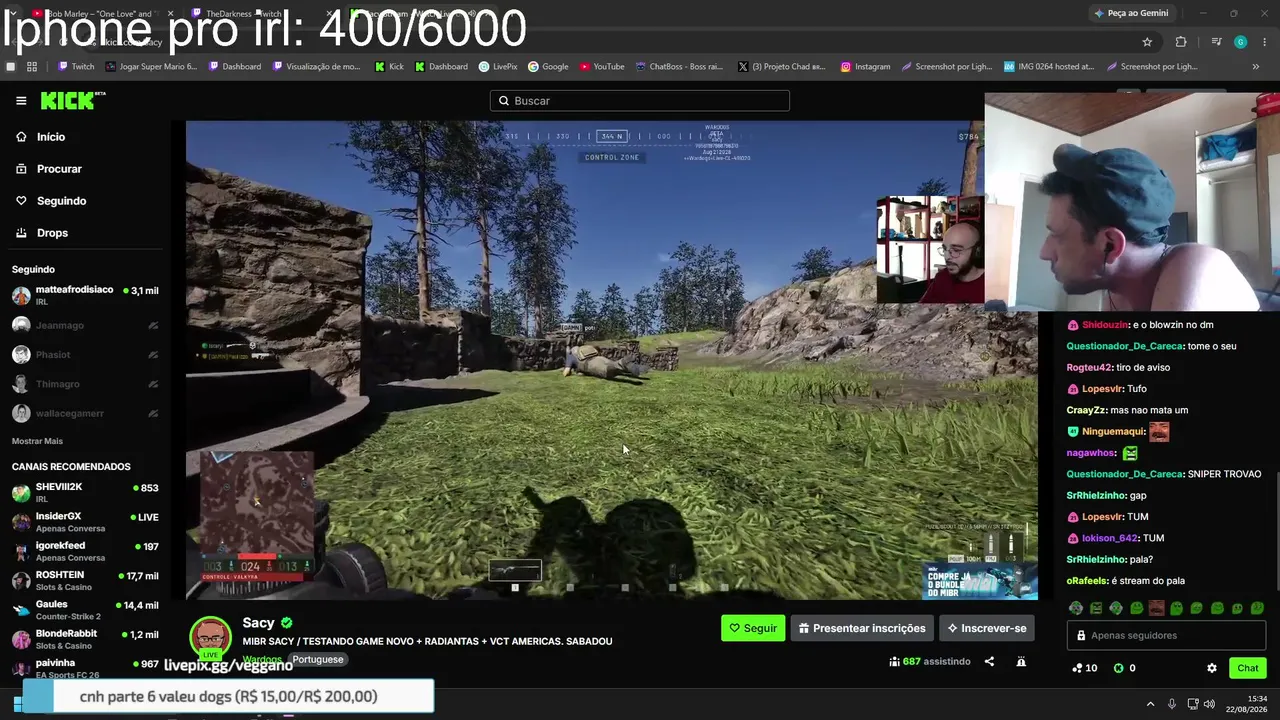Open offline channel Jeanmago
Image resolution: width=1280 pixels, height=720 pixels.
coord(85,325)
